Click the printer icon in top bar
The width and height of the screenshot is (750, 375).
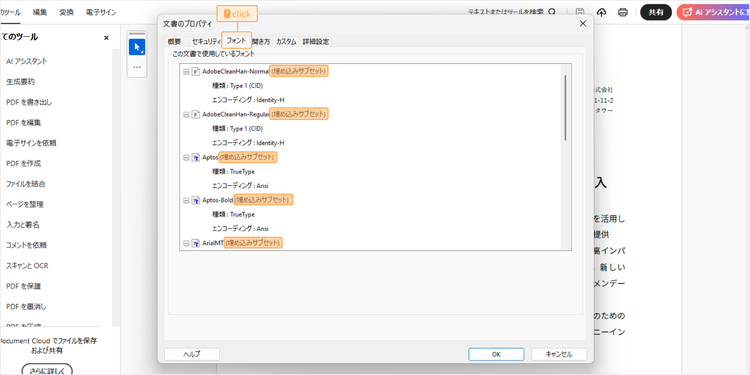pyautogui.click(x=623, y=12)
